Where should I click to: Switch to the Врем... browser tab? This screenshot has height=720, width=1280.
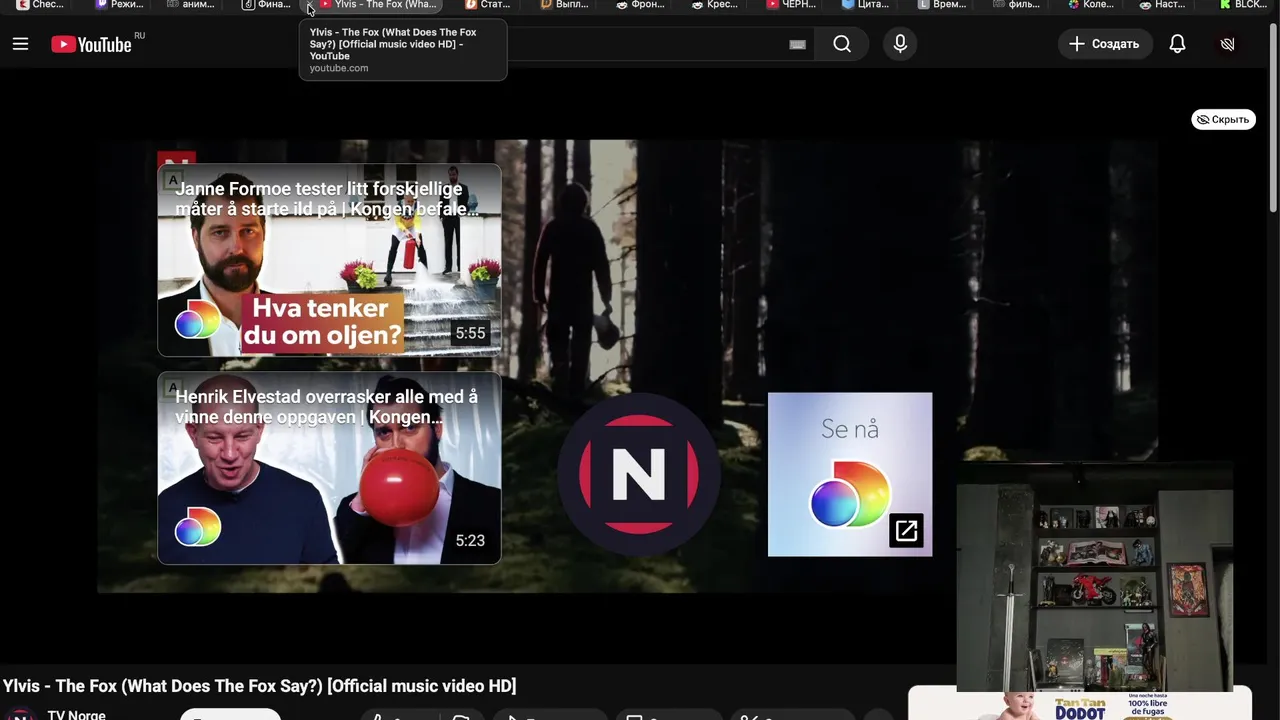pyautogui.click(x=943, y=5)
